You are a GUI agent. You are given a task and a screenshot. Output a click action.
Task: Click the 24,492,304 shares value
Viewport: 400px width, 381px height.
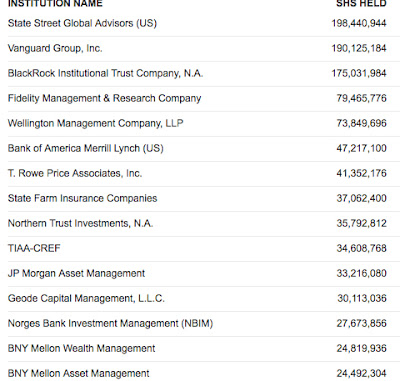[361, 373]
